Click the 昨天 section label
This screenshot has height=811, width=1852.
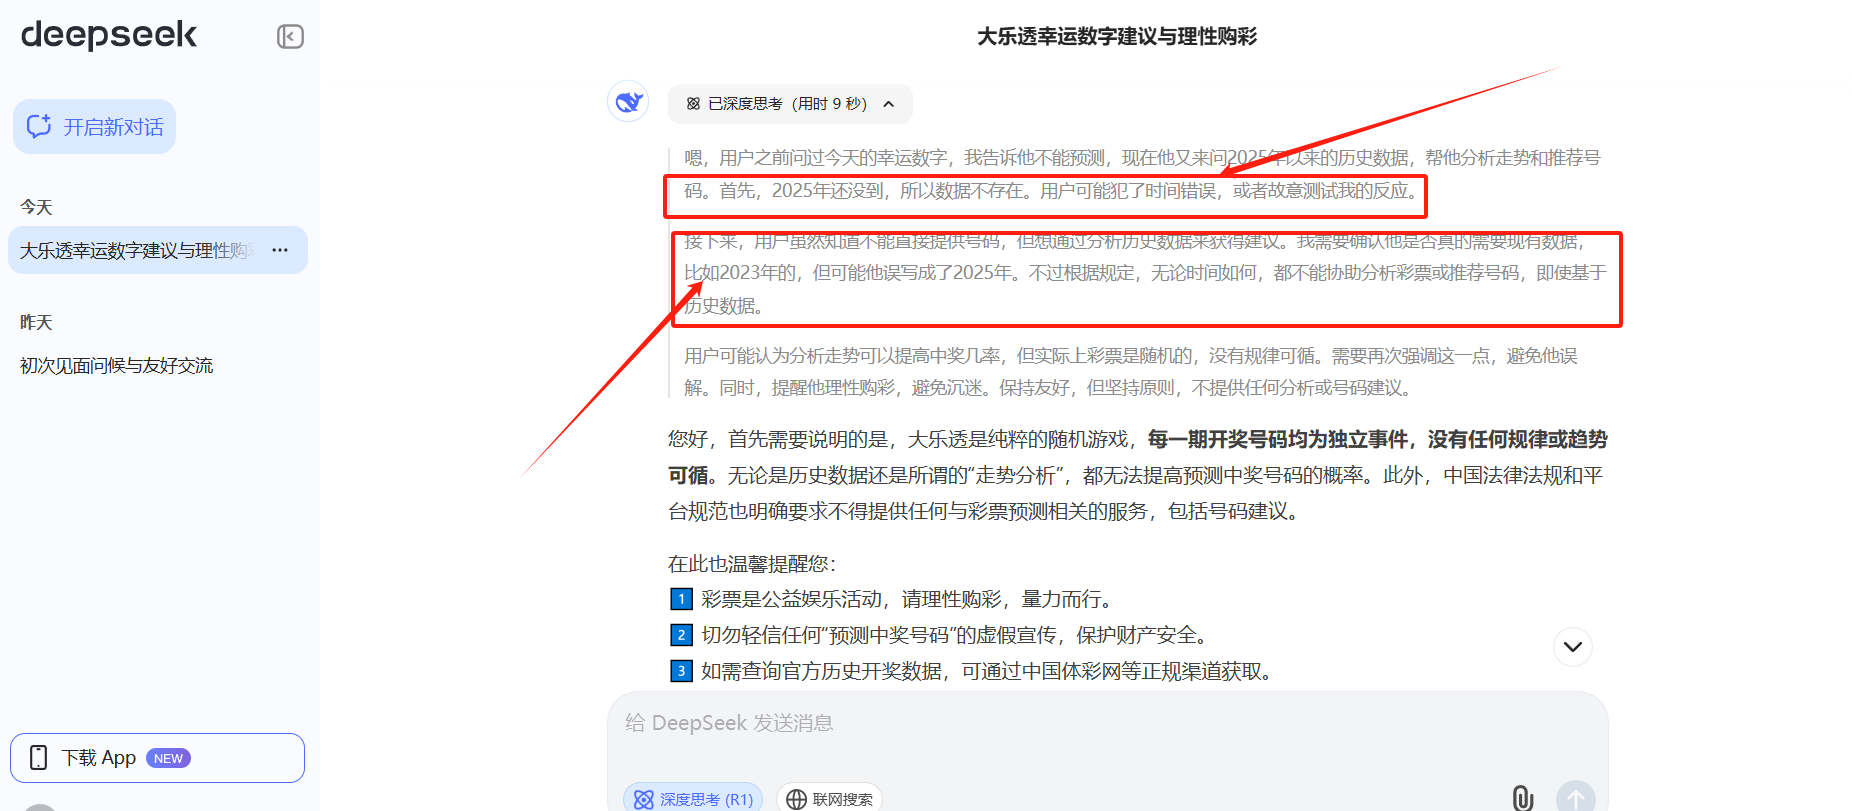(36, 322)
